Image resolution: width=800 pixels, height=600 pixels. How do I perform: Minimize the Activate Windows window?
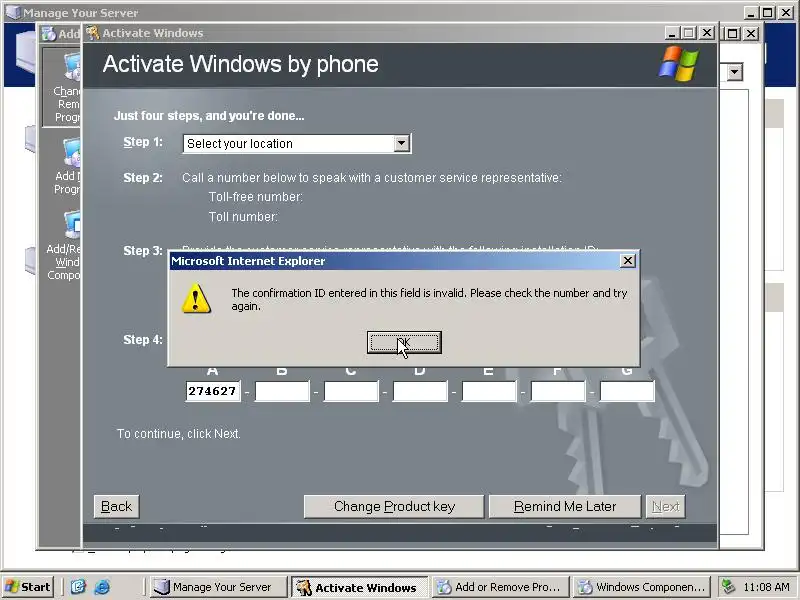coord(672,33)
